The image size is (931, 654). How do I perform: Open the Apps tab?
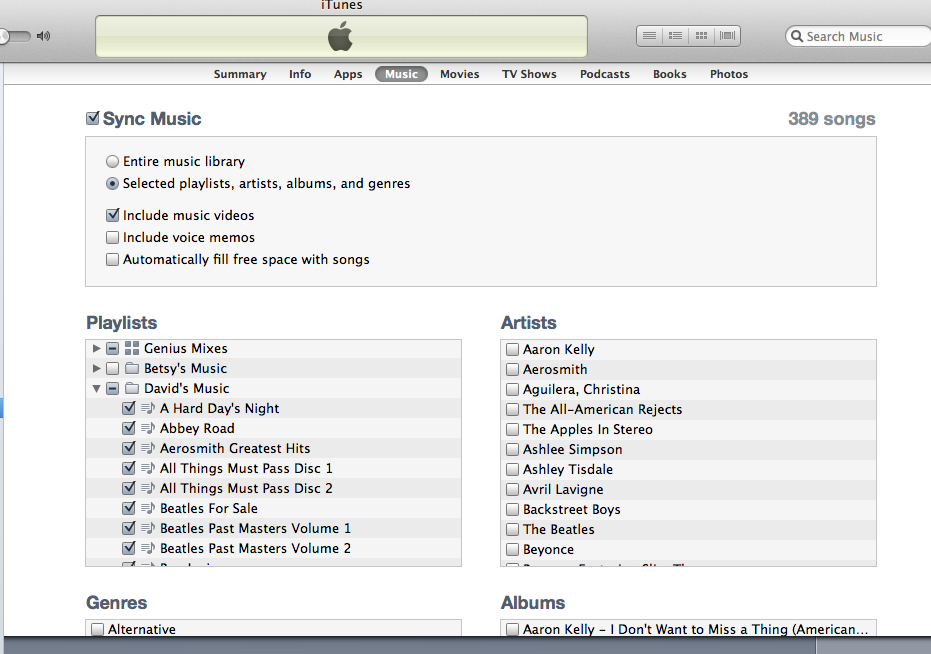(x=348, y=74)
